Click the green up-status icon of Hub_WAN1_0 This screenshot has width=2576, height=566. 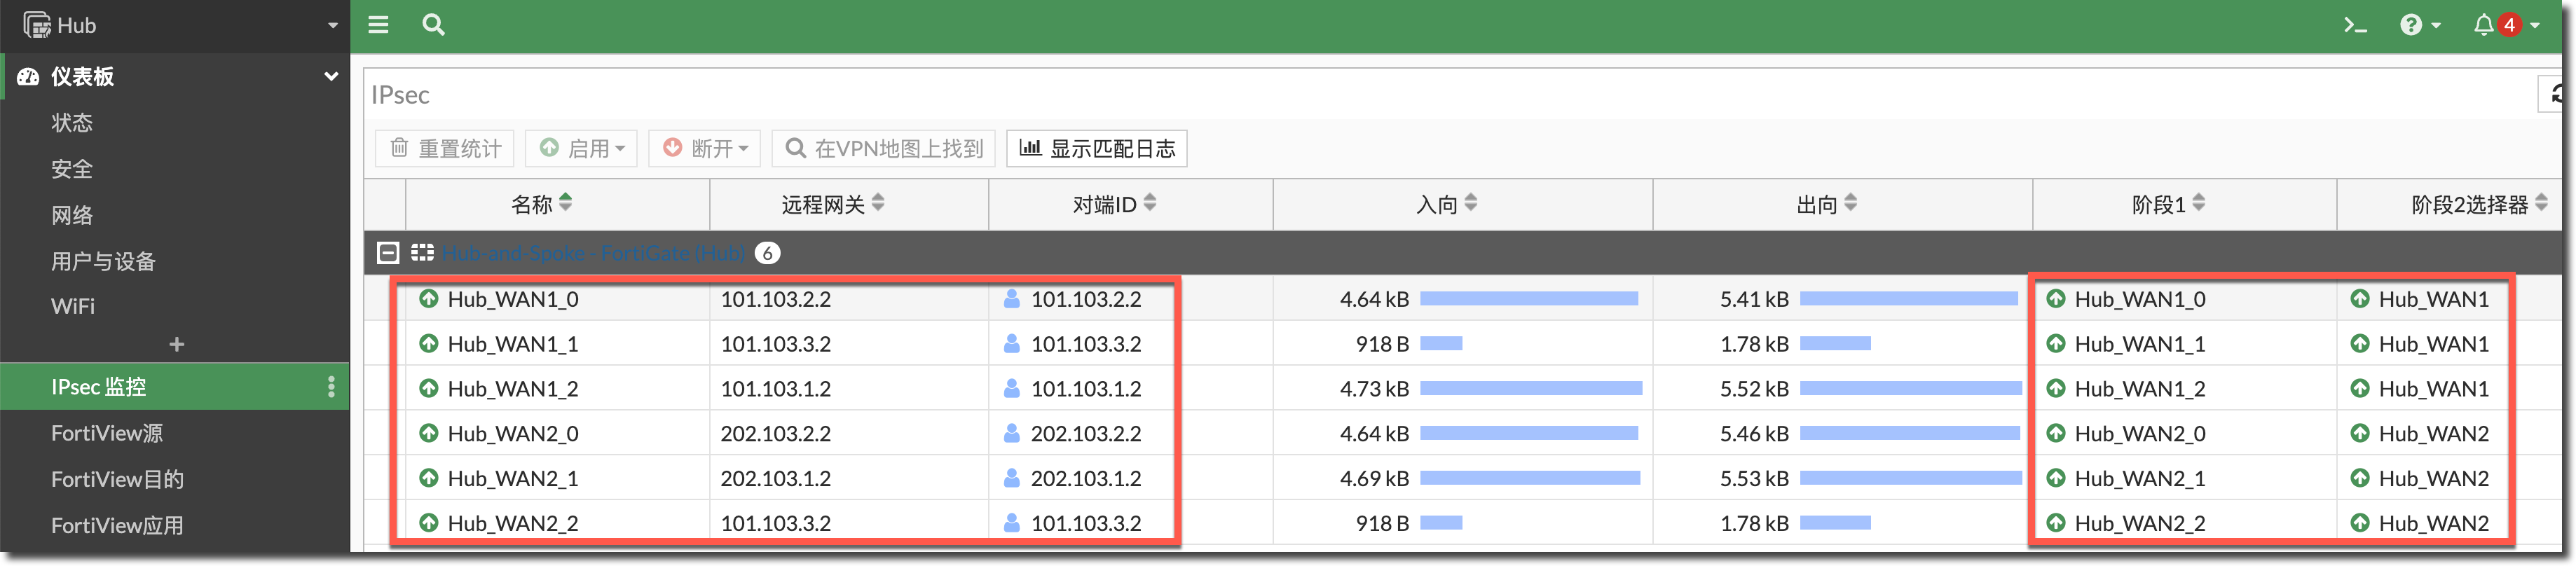click(x=429, y=299)
